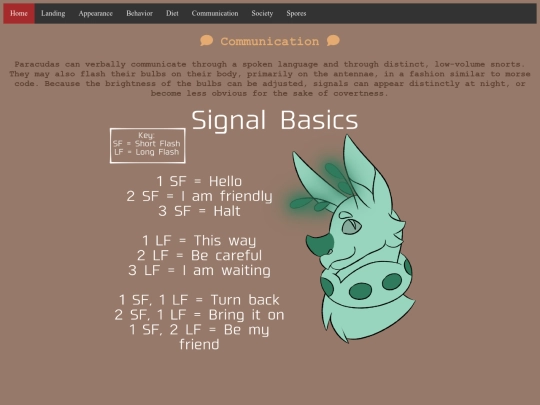Click the orange Communication heading text
Screen dimensions: 540x405
(x=270, y=41)
